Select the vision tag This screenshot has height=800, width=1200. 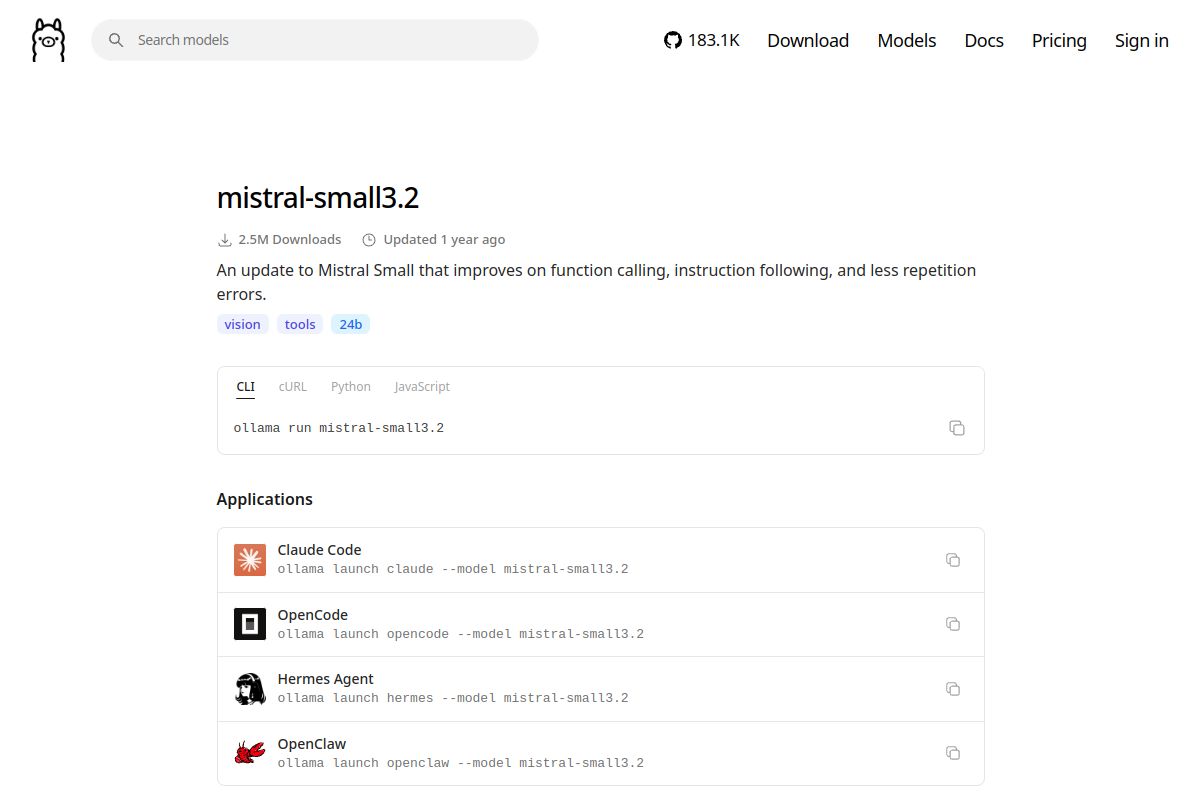(x=243, y=324)
